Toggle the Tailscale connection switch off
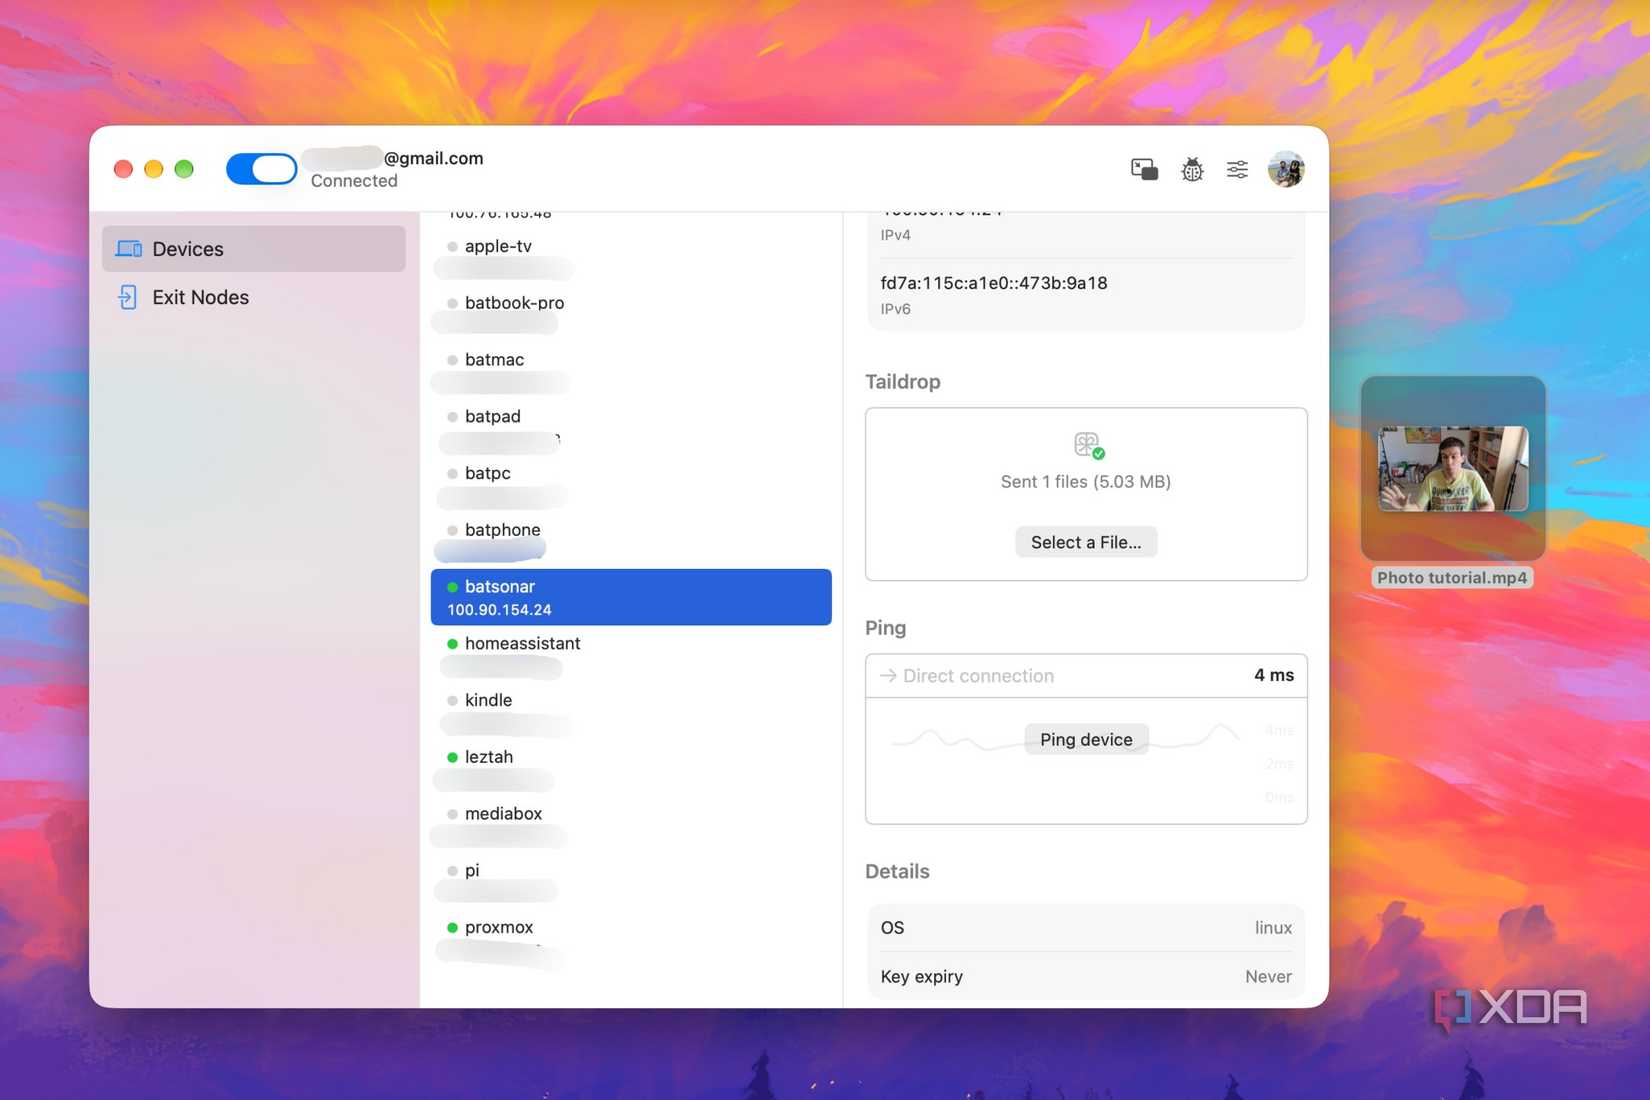This screenshot has height=1100, width=1650. [261, 169]
